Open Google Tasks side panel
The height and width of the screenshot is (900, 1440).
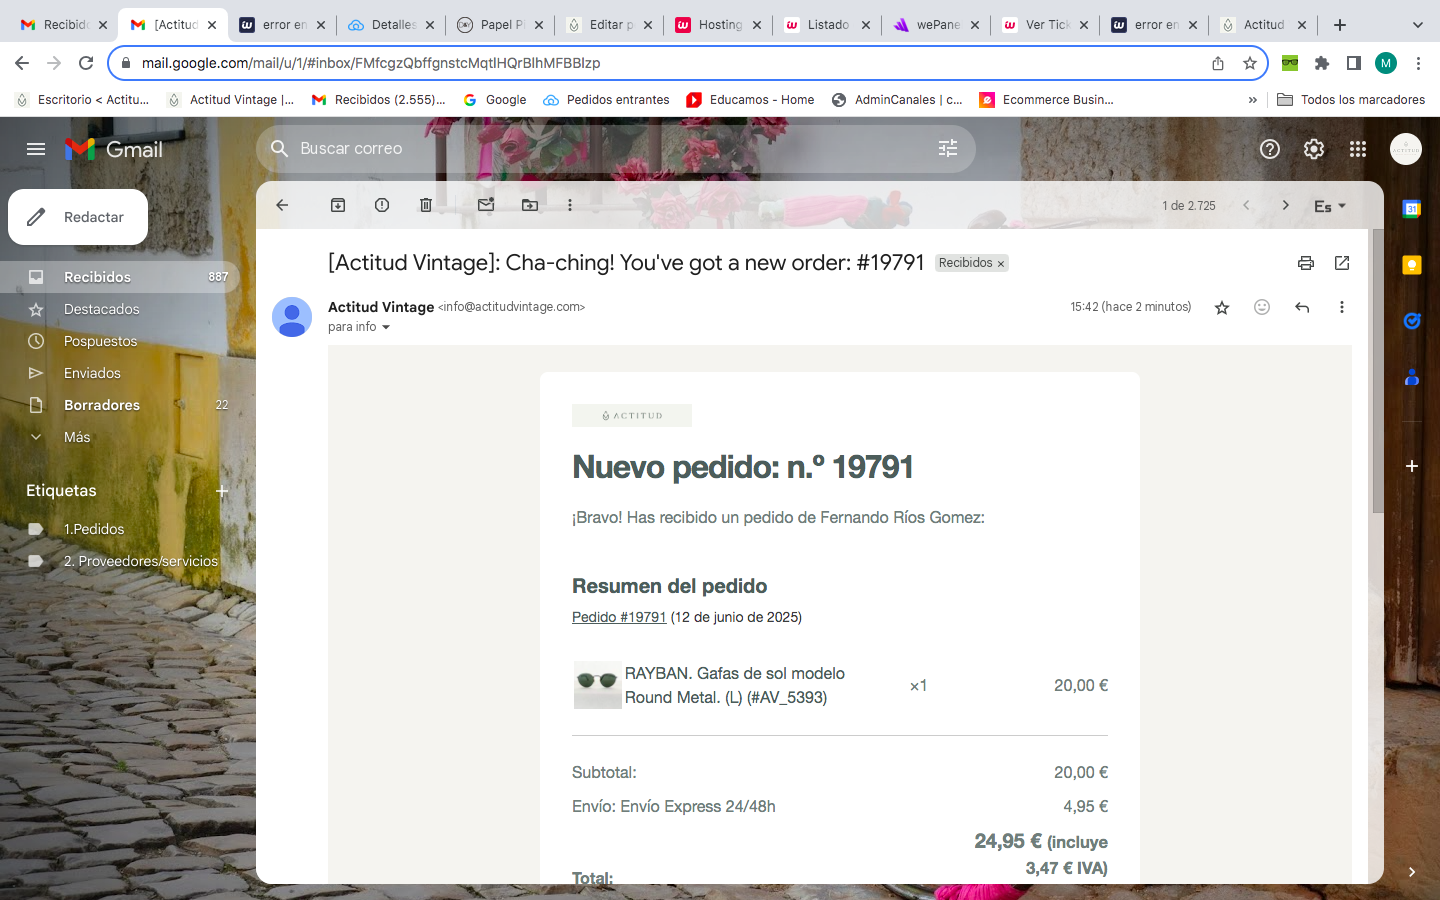point(1412,321)
